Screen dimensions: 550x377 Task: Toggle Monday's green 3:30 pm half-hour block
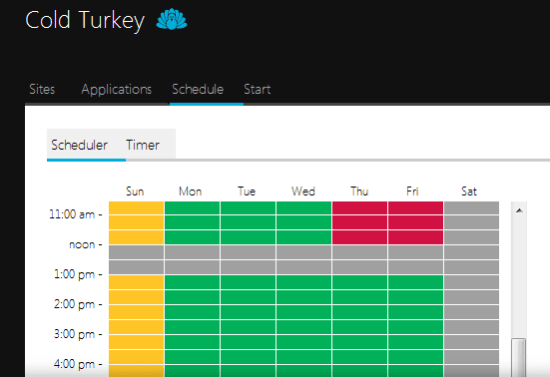(x=192, y=357)
